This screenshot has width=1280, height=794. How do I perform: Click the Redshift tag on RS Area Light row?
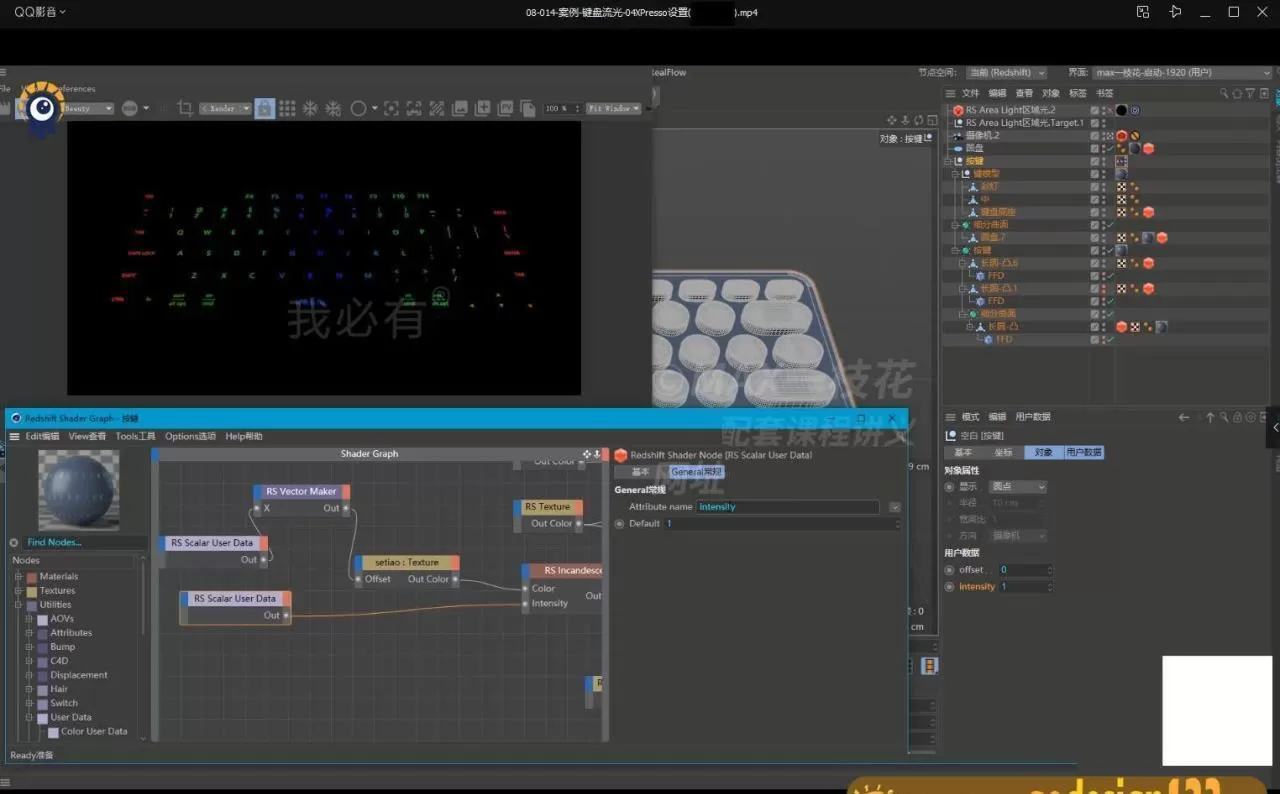[x=1121, y=110]
